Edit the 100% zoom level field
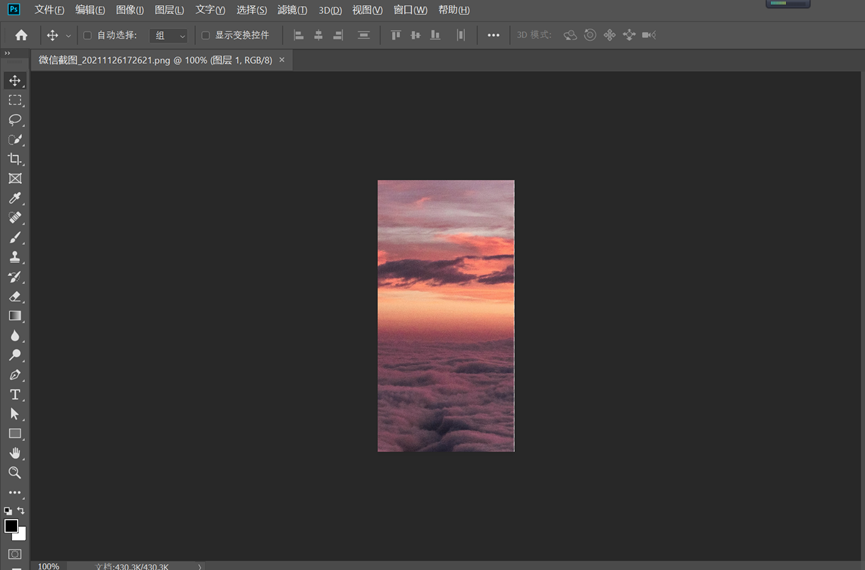Viewport: 865px width, 570px height. tap(49, 566)
